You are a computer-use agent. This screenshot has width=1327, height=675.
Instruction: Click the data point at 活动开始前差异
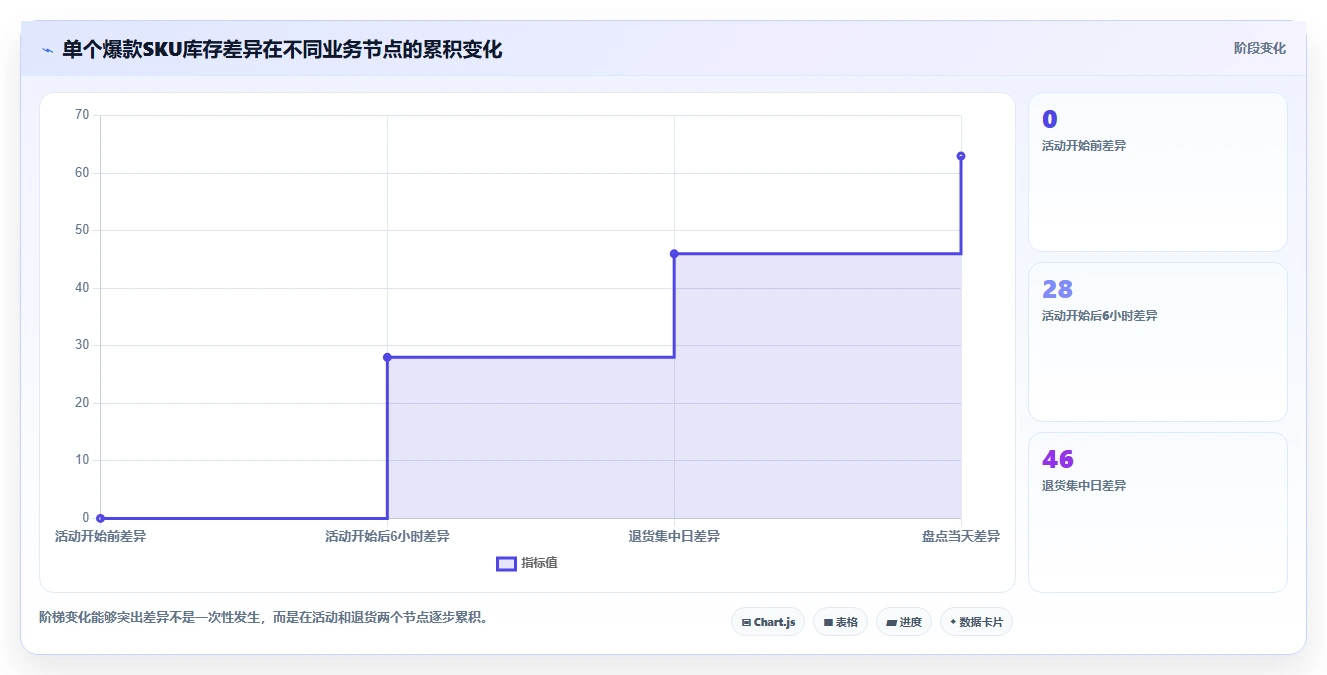point(100,518)
